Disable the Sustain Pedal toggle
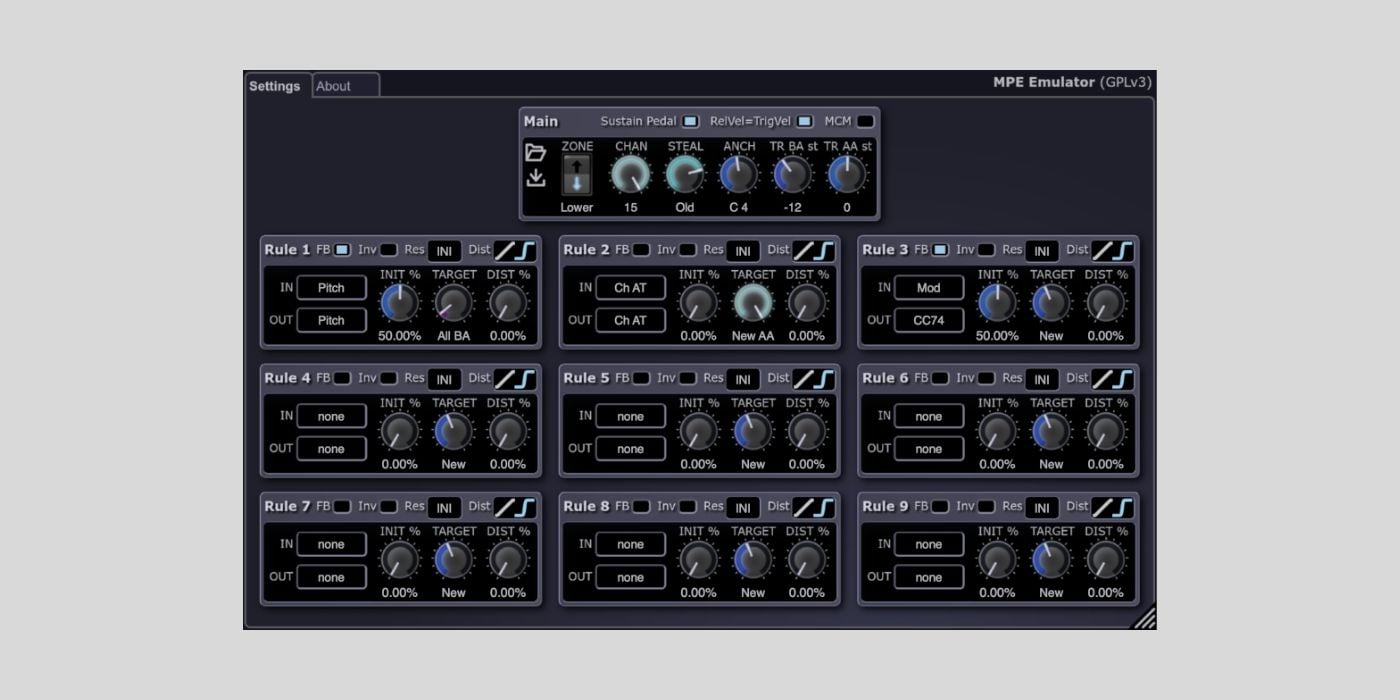 (691, 121)
